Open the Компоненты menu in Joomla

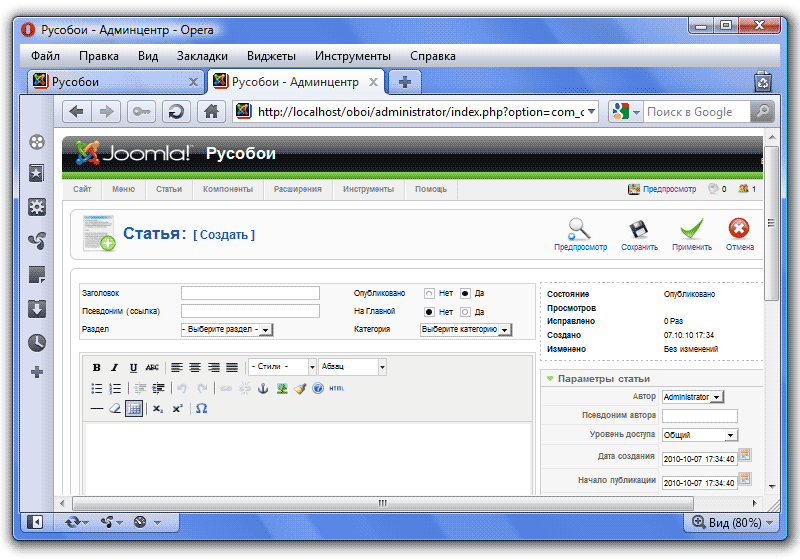227,189
